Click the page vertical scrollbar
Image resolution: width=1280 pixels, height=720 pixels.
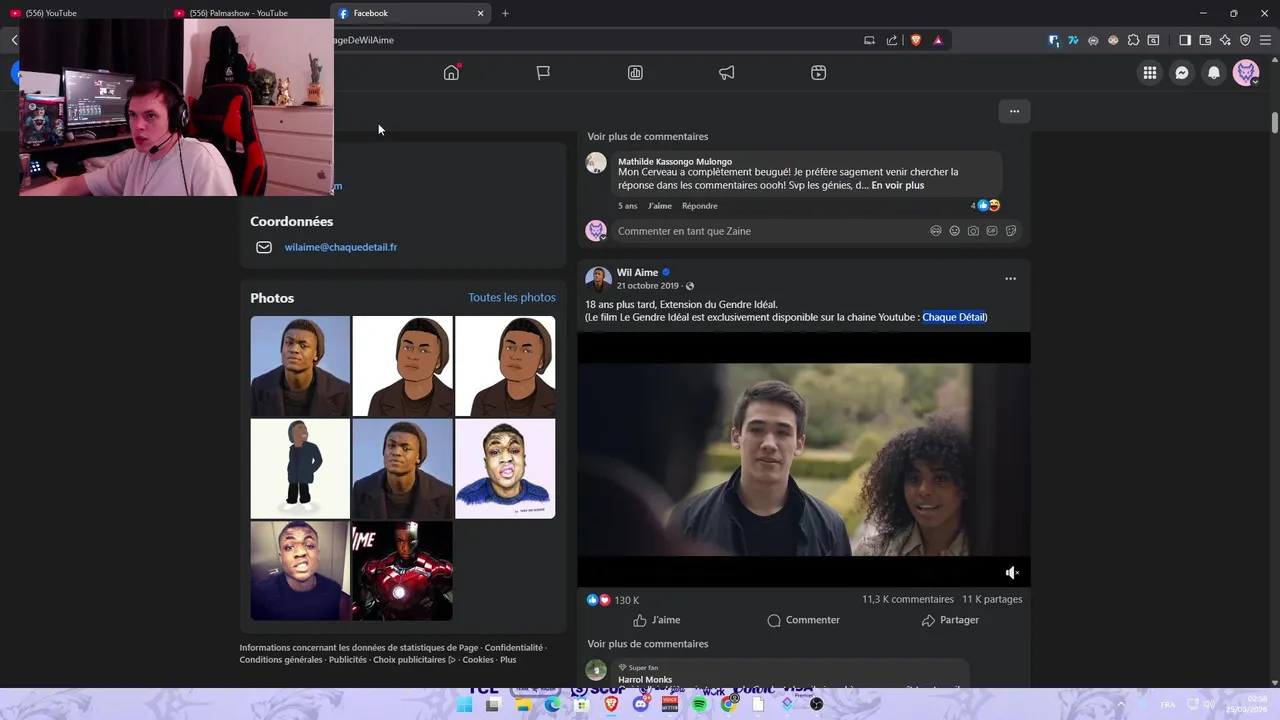(x=1275, y=123)
